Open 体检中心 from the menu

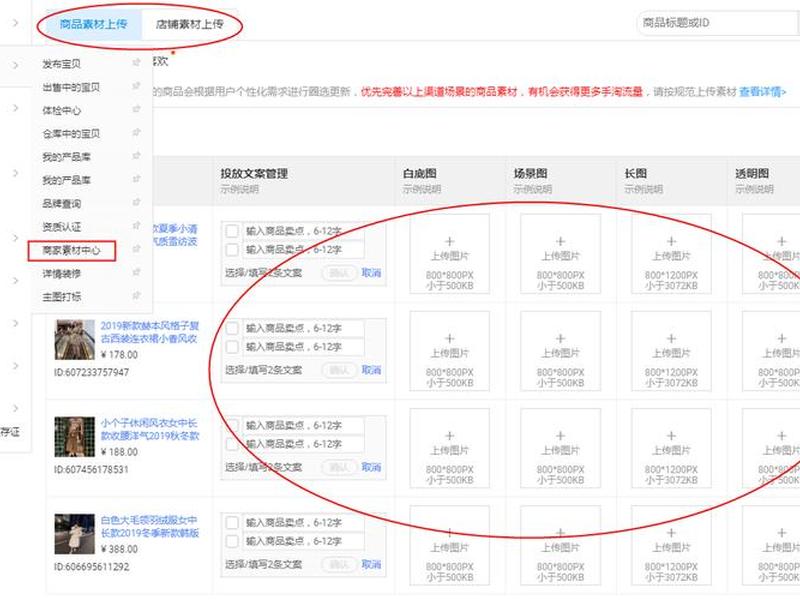61,110
